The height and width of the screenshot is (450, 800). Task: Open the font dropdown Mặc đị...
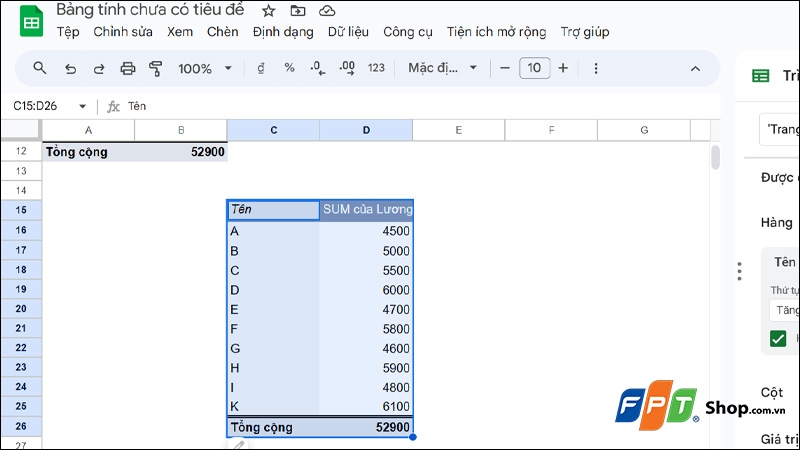[x=442, y=68]
